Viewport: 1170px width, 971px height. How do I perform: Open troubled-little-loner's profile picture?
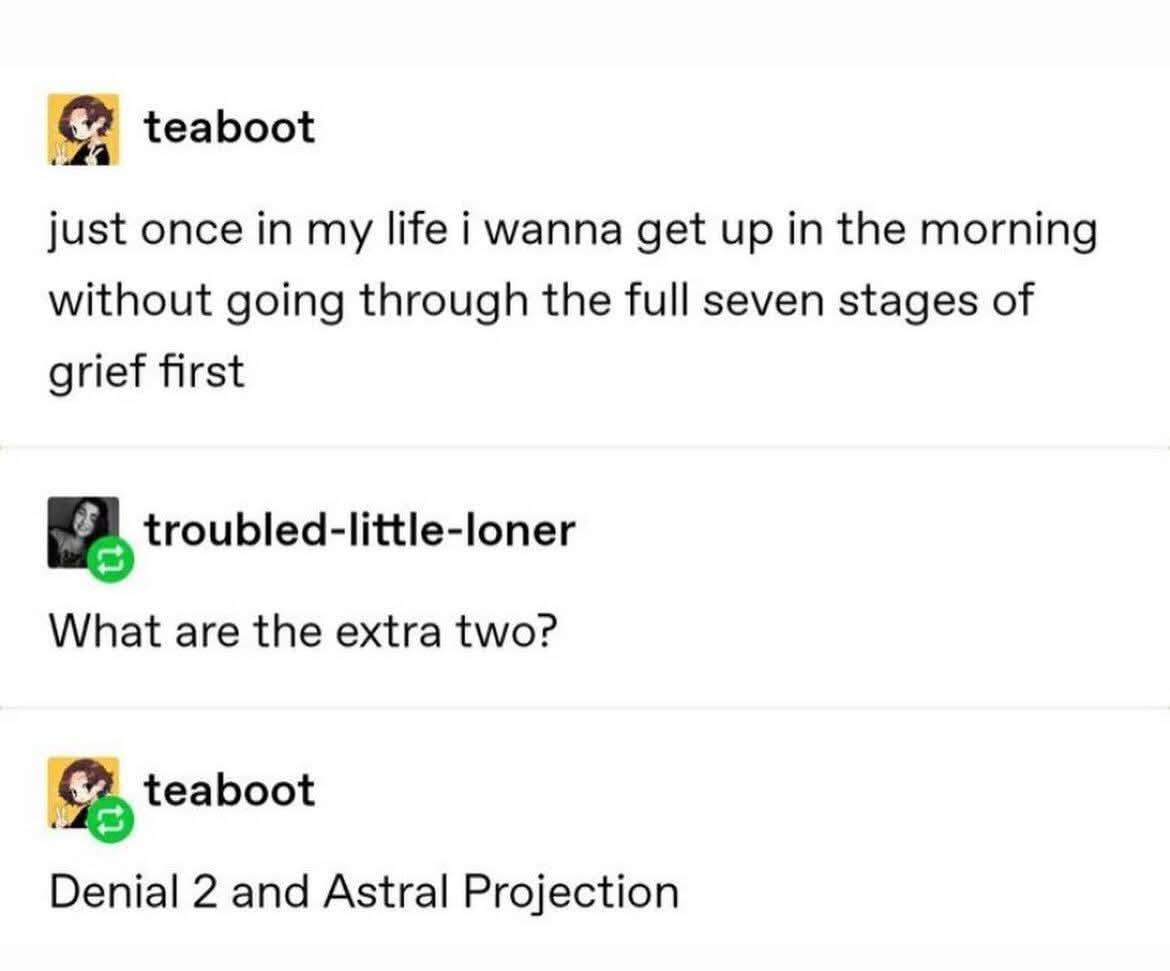pos(78,528)
